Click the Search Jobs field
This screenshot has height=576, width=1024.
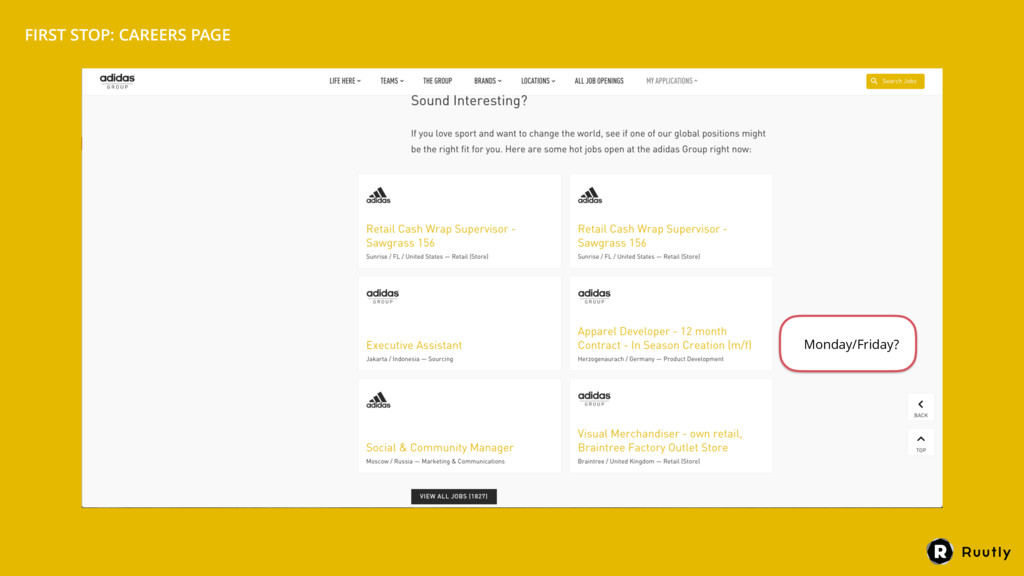[895, 81]
